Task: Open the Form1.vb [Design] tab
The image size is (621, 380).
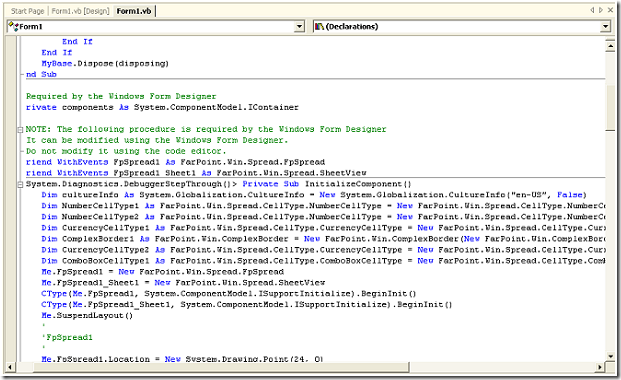Action: tap(80, 11)
